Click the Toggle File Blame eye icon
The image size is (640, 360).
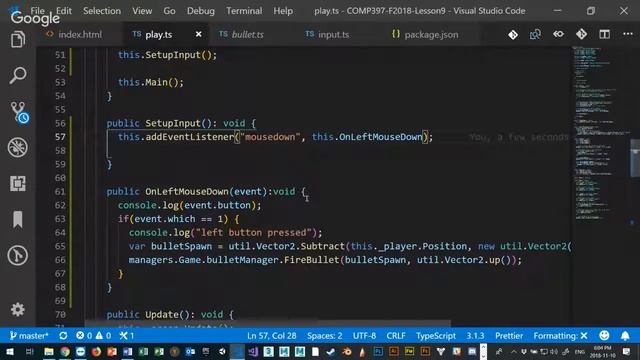tap(558, 34)
